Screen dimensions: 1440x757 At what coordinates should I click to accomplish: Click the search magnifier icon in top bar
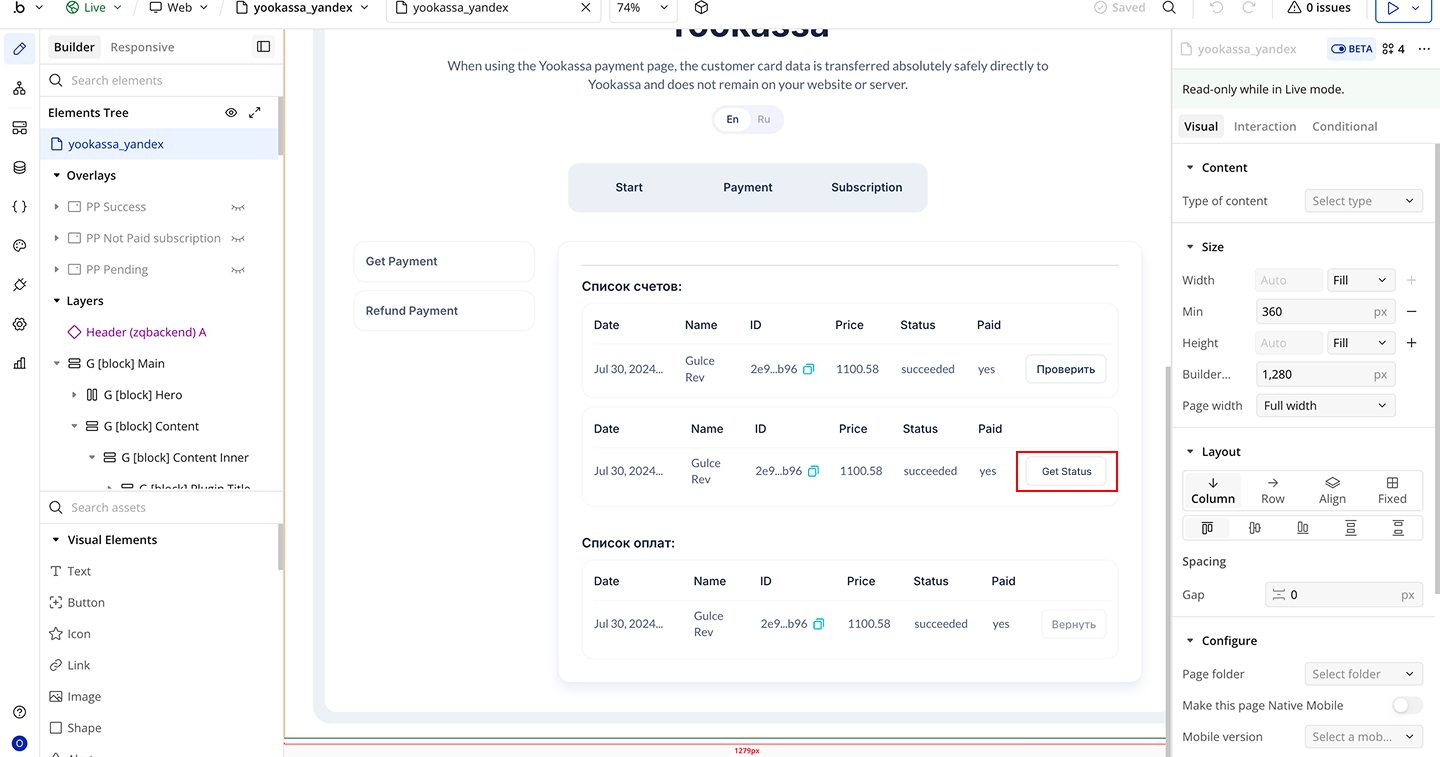pos(1169,8)
